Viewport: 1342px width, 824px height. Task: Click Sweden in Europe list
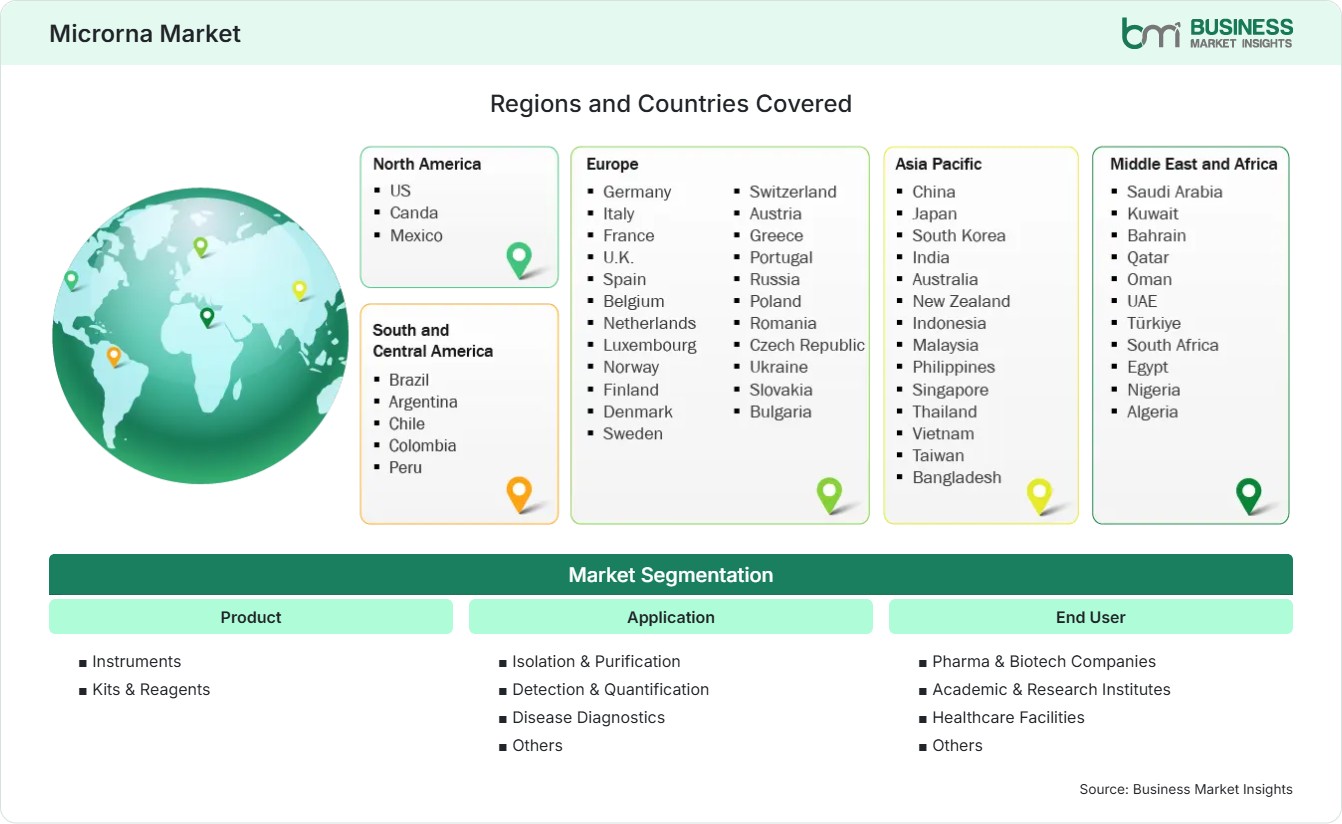633,433
